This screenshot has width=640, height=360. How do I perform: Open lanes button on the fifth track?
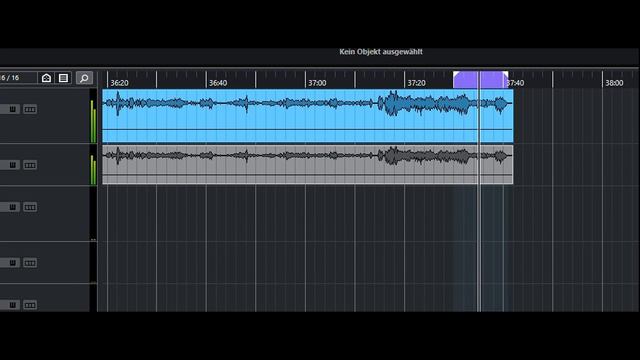tap(30, 305)
